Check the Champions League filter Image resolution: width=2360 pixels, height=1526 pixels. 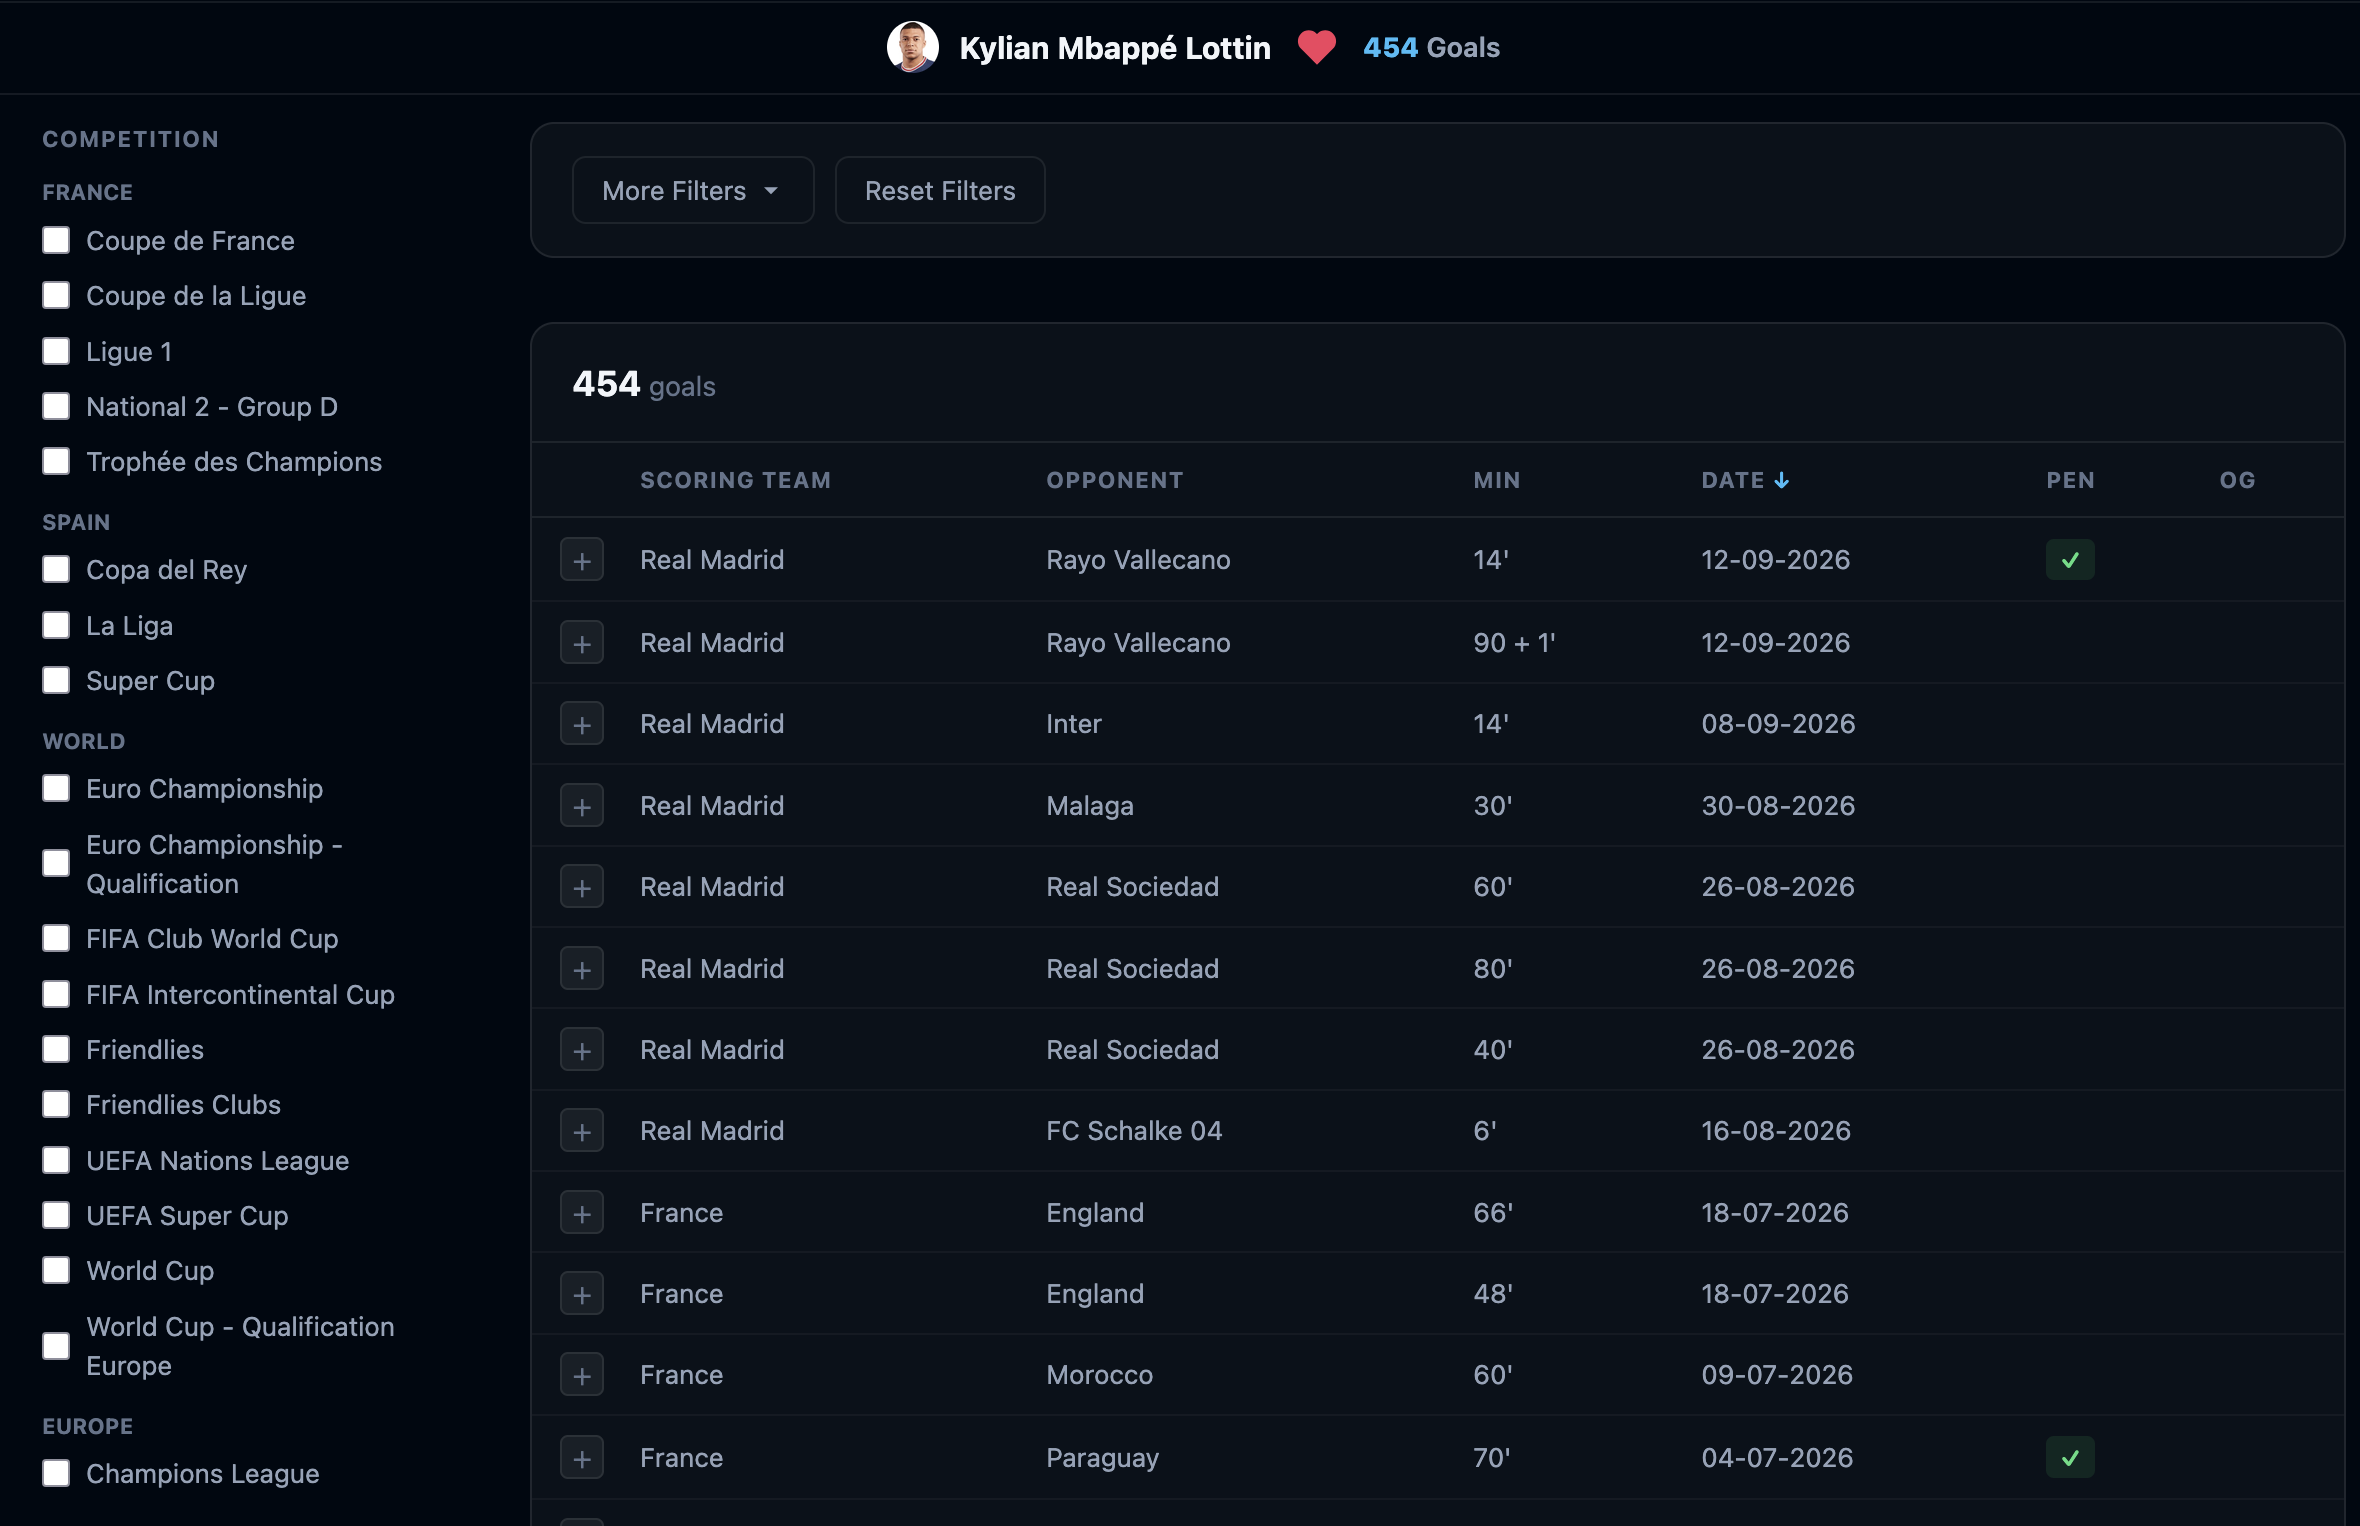click(56, 1473)
